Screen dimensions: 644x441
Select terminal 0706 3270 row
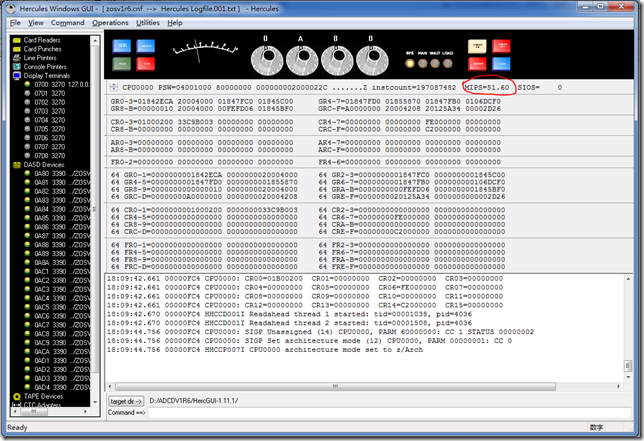(x=50, y=138)
